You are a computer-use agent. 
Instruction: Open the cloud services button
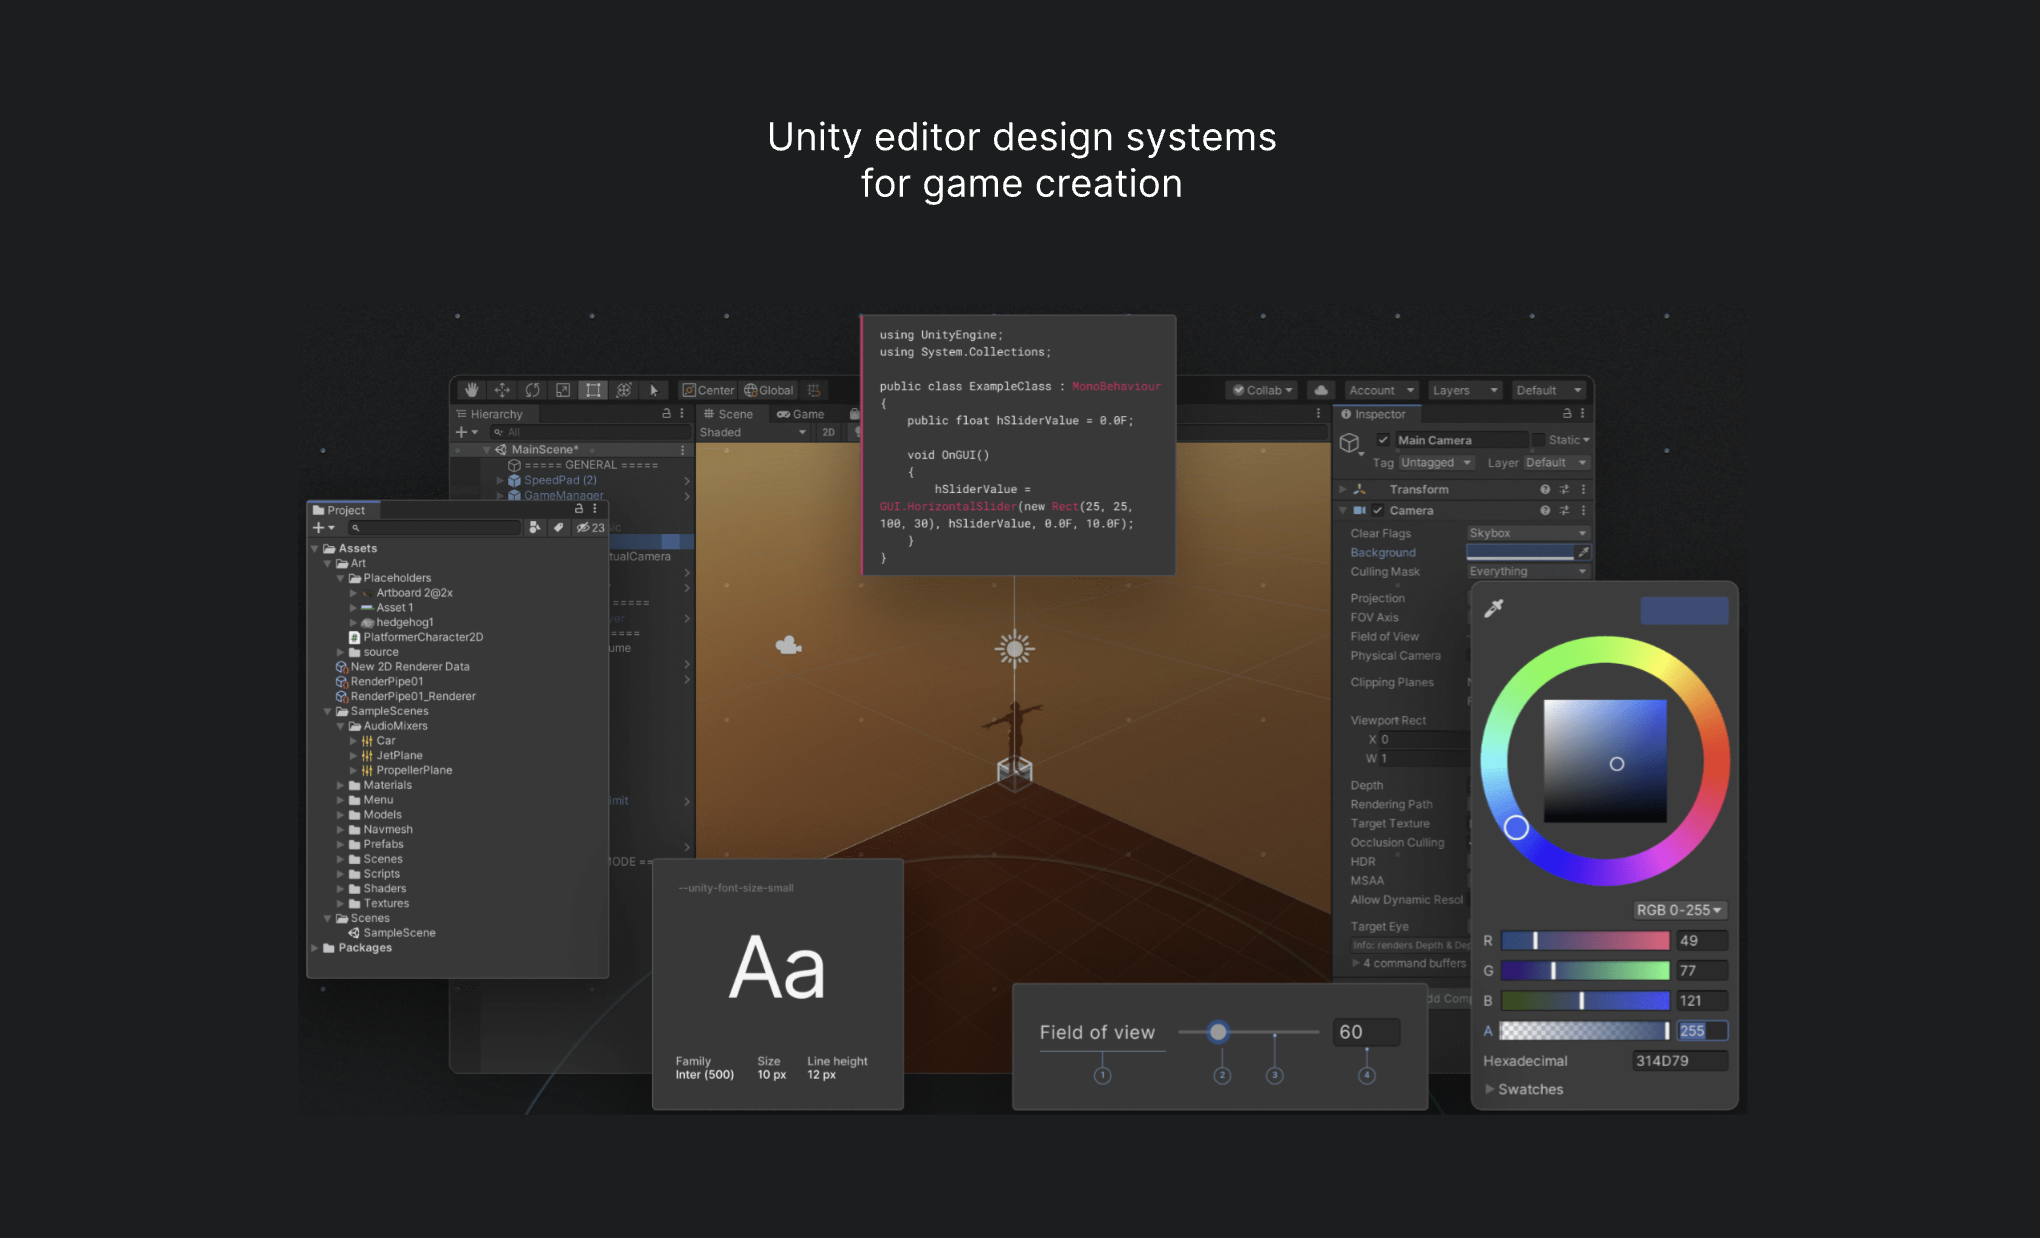[x=1321, y=390]
